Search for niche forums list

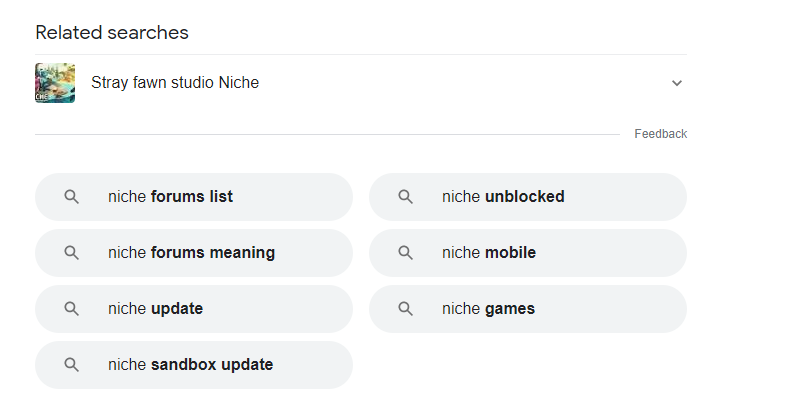194,197
